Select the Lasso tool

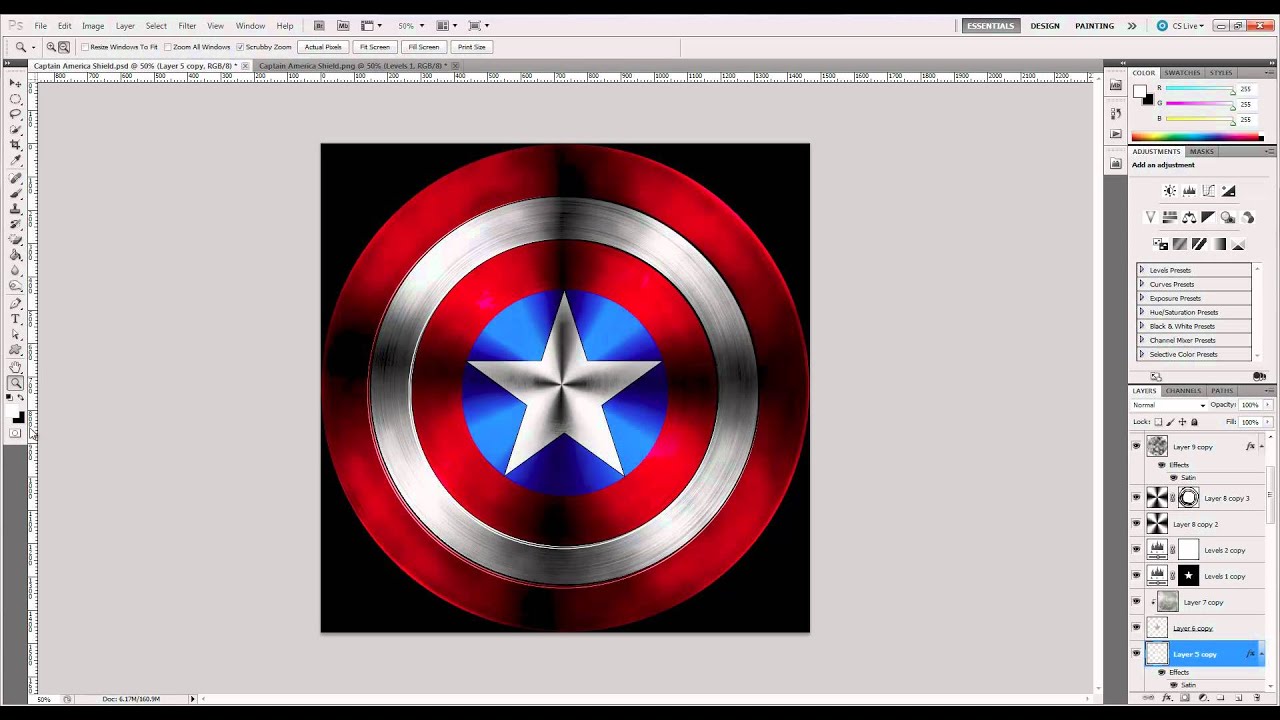click(x=16, y=114)
